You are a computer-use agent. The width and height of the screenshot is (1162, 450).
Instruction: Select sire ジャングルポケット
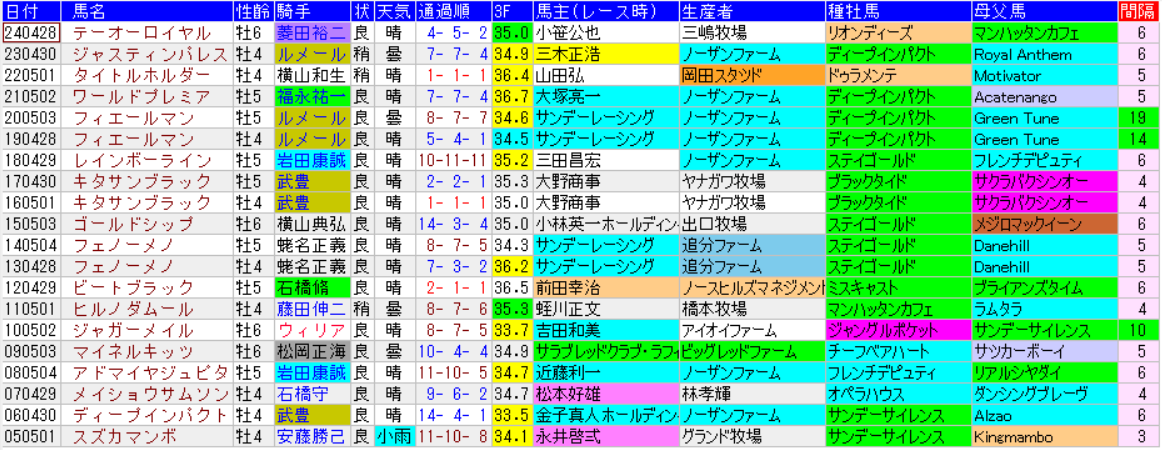898,331
